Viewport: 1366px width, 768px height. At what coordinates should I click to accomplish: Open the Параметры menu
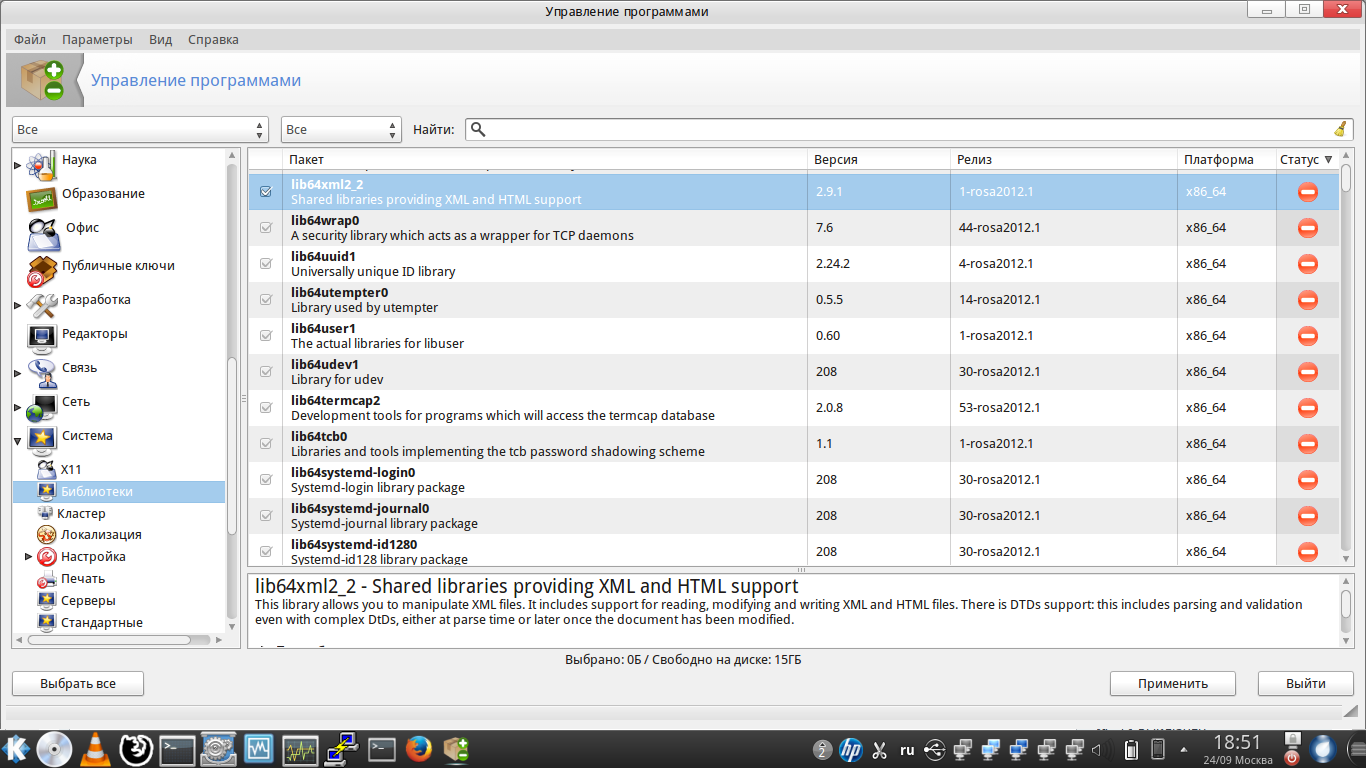point(97,40)
